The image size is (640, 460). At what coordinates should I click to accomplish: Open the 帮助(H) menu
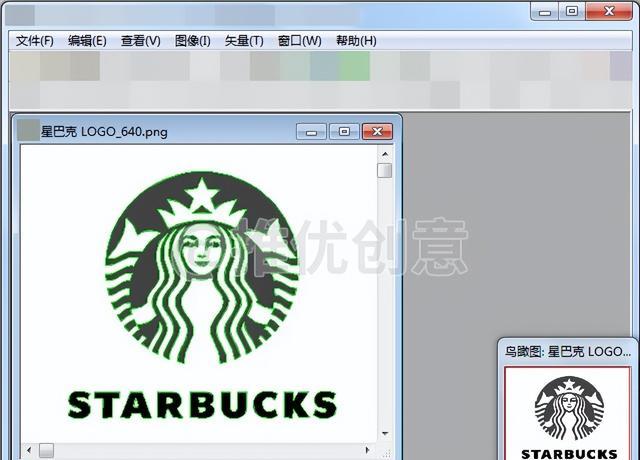pyautogui.click(x=356, y=41)
